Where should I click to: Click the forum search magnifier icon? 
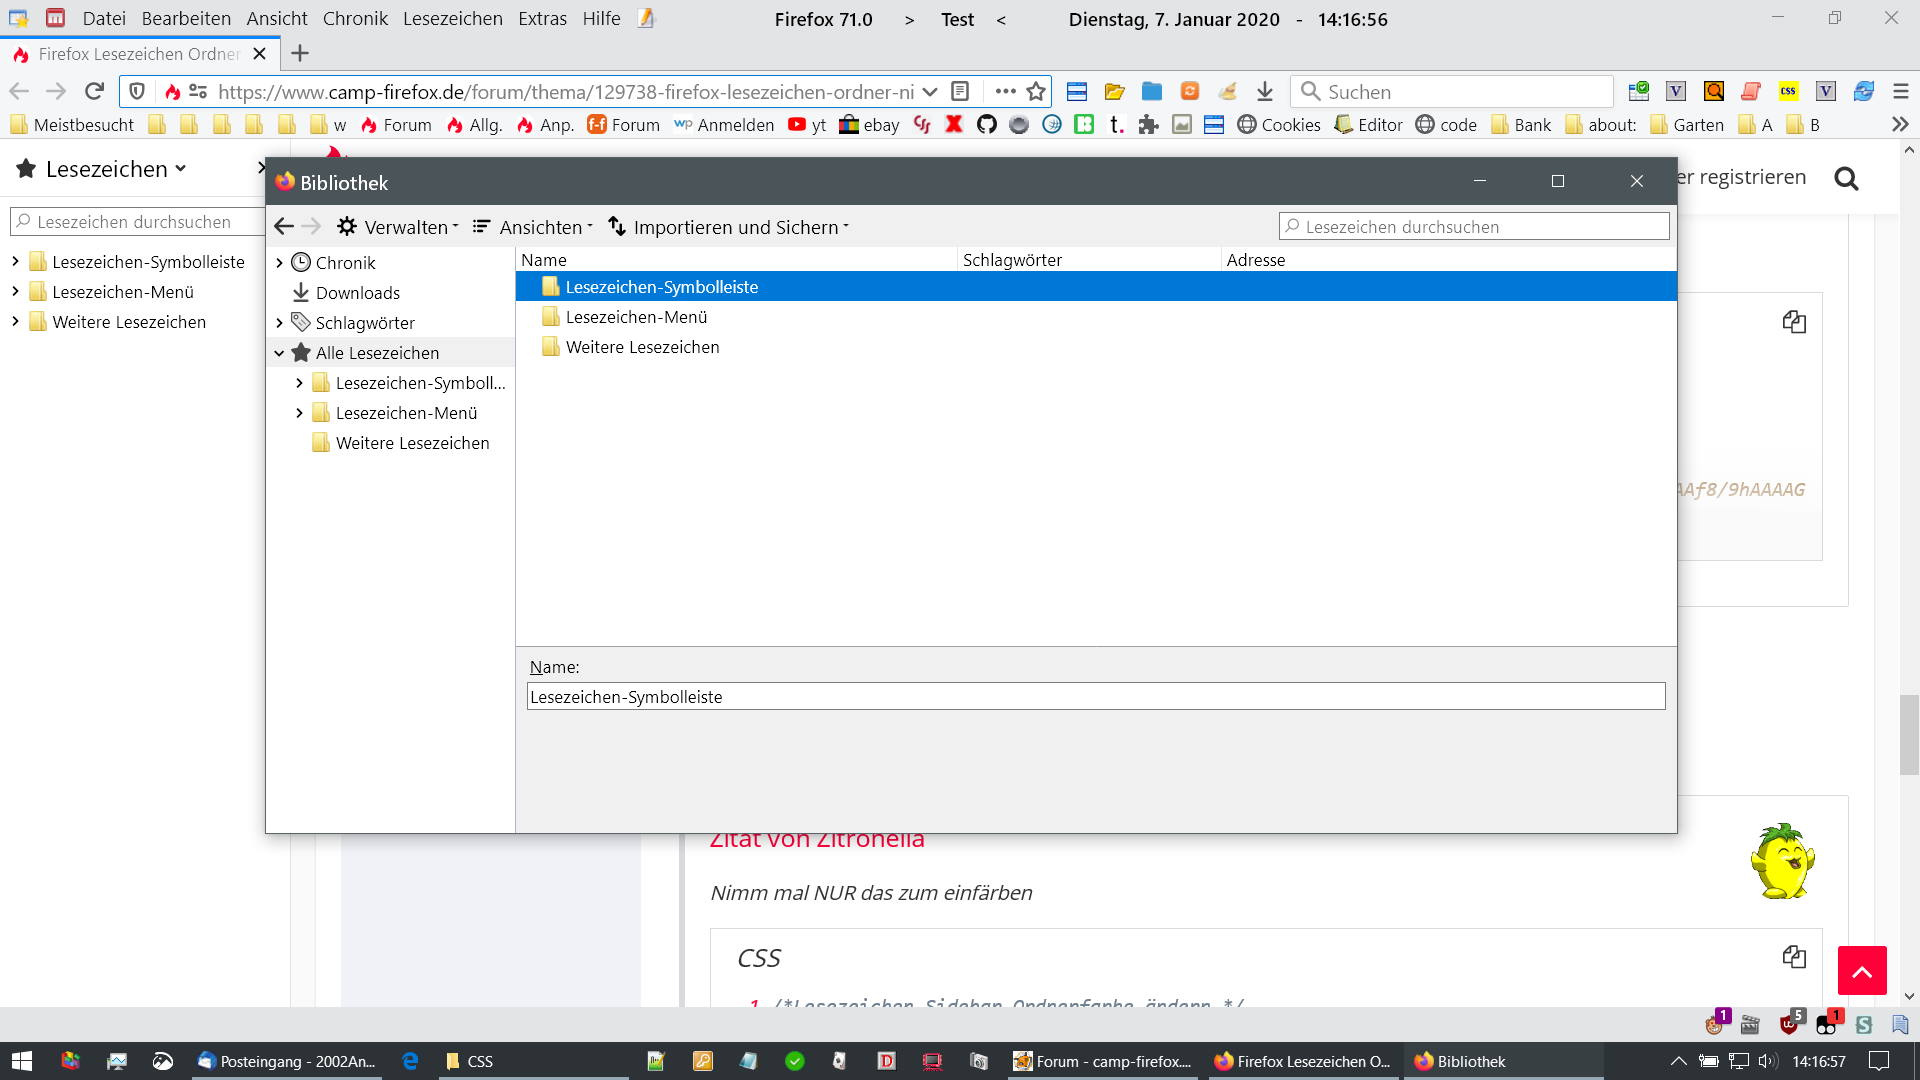point(1846,178)
